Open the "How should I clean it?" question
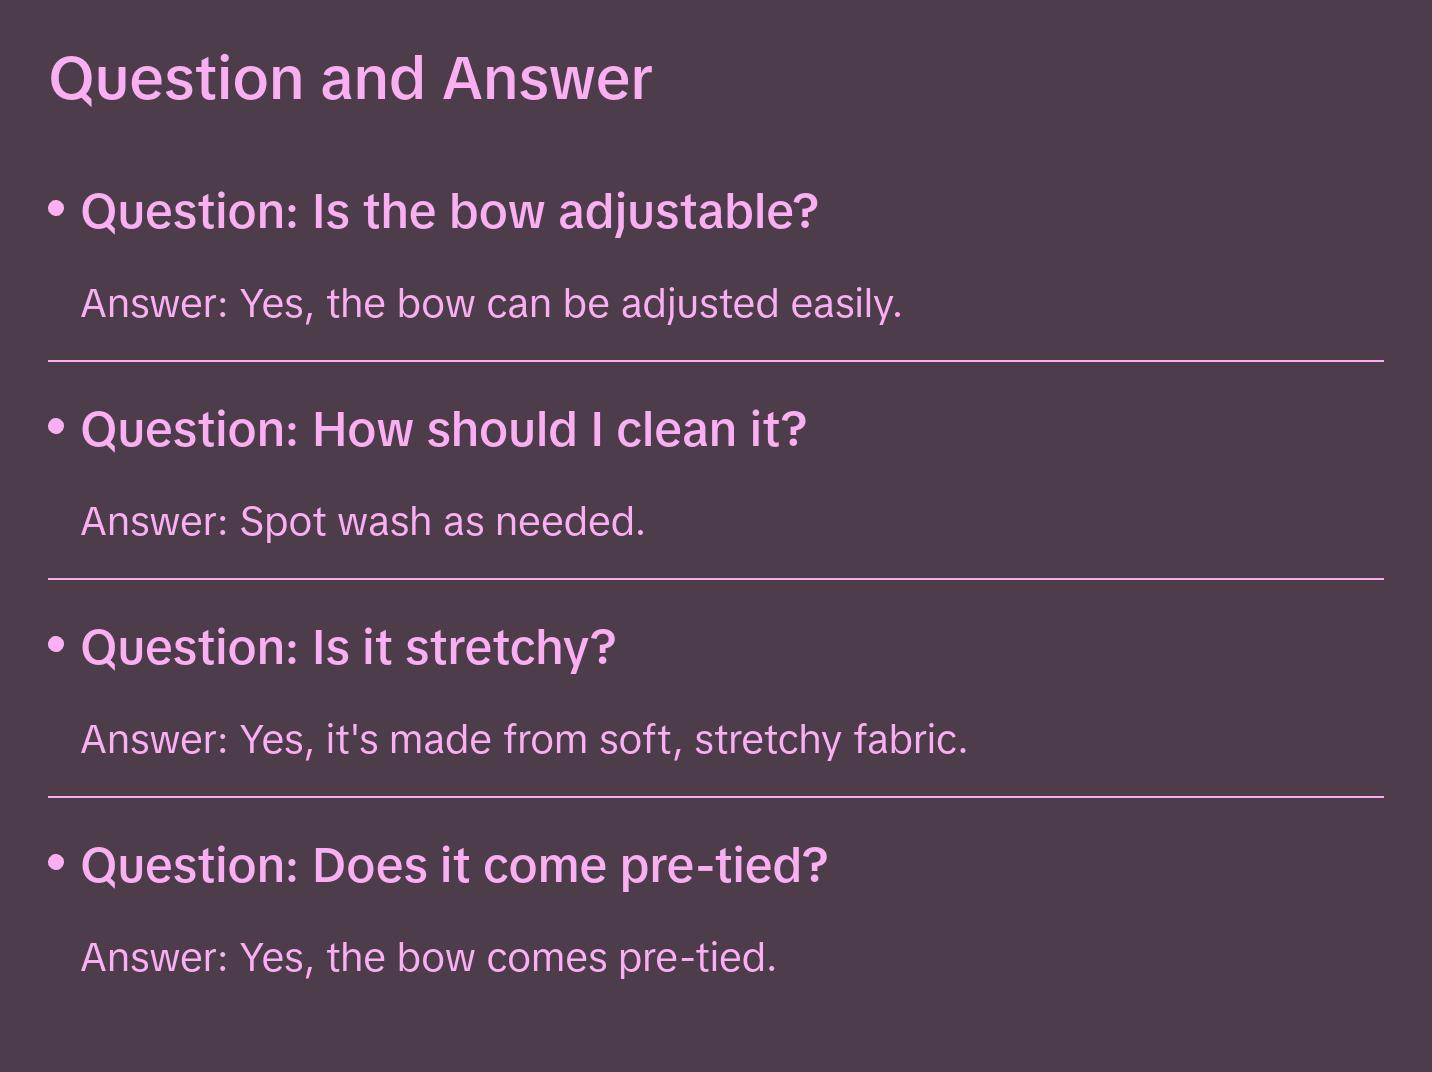This screenshot has height=1072, width=1432. 443,430
